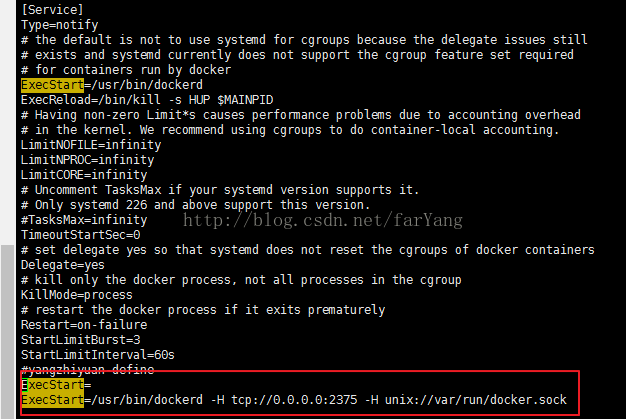Click the empty ExecStart= line in red box
This screenshot has width=626, height=419.
(56, 385)
